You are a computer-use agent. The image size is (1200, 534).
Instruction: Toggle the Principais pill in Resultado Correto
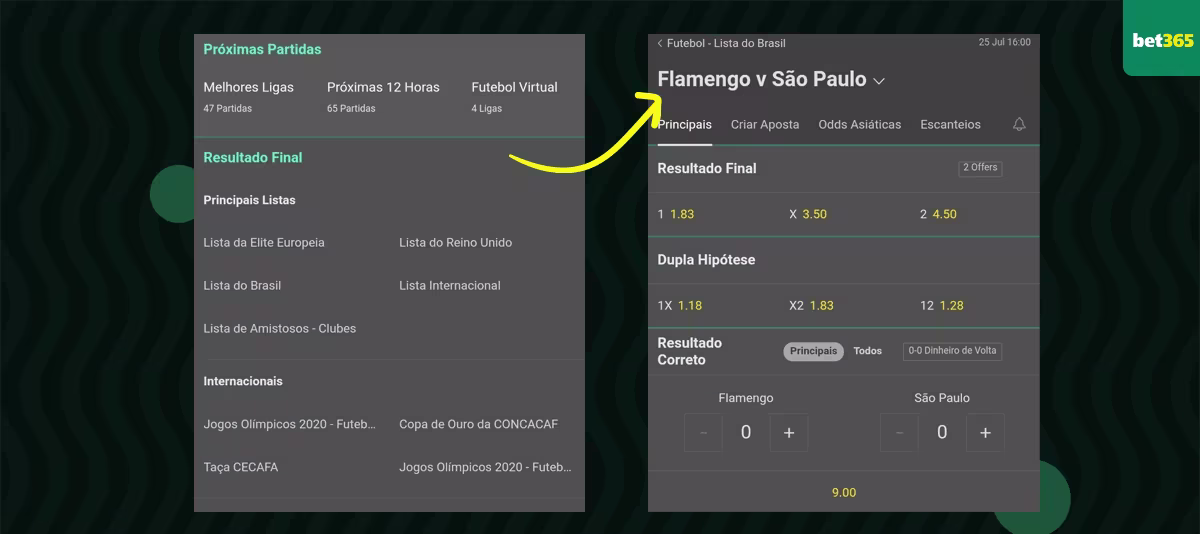pyautogui.click(x=813, y=351)
